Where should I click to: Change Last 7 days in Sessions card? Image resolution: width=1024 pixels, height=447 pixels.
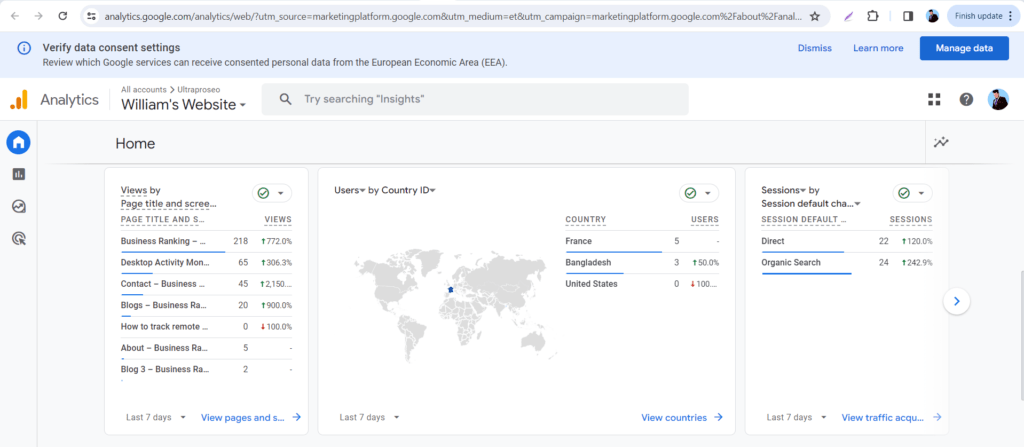coord(797,417)
